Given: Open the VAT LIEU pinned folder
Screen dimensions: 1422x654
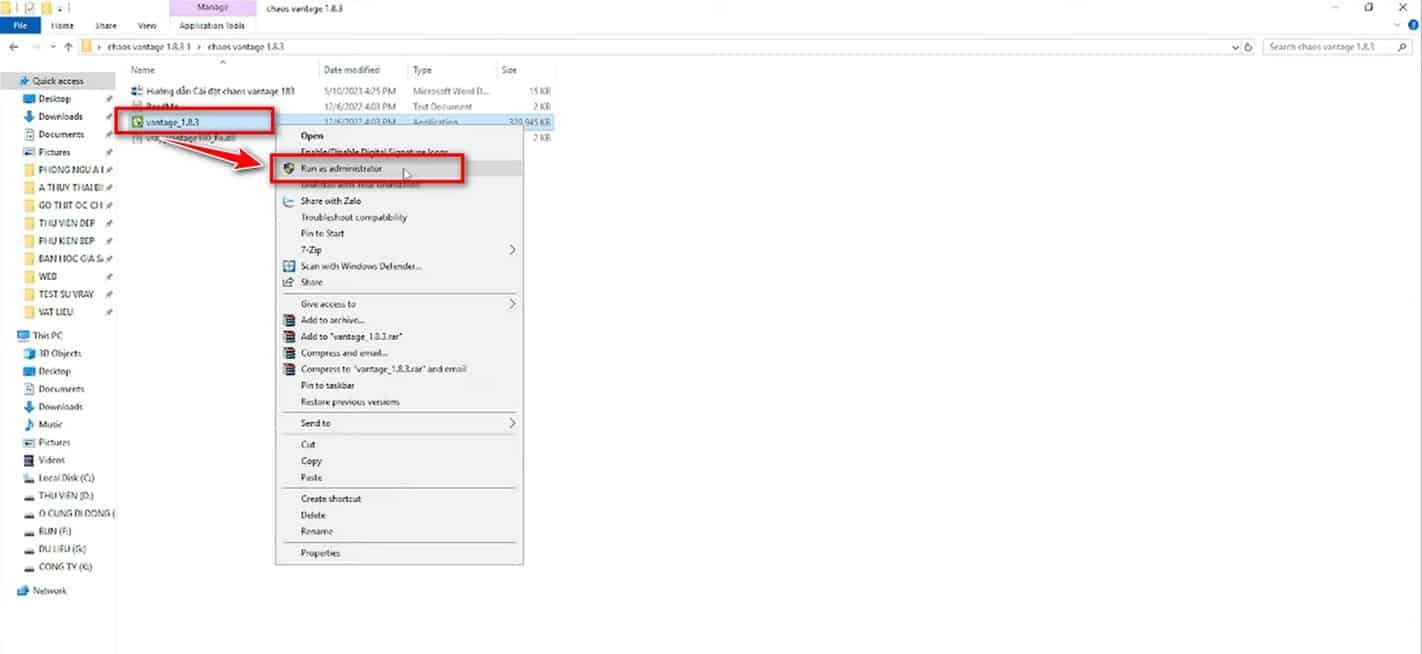Looking at the screenshot, I should 58,312.
